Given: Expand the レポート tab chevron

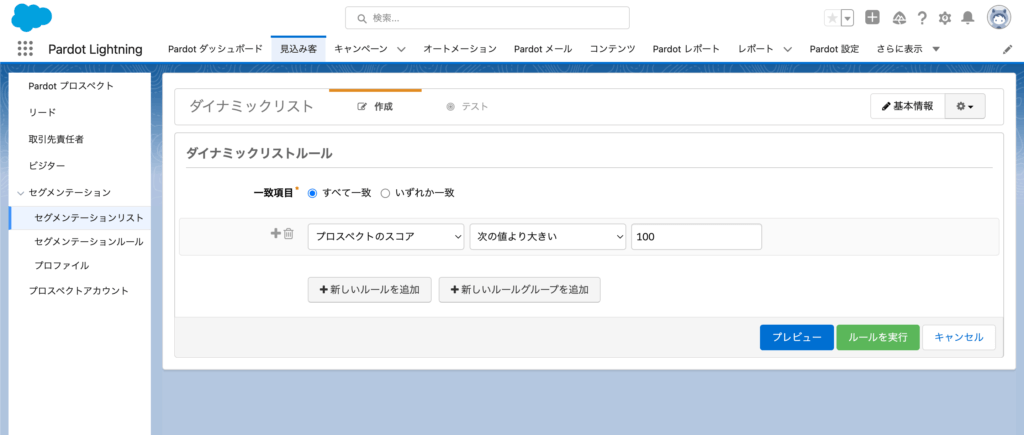Looking at the screenshot, I should (x=788, y=49).
